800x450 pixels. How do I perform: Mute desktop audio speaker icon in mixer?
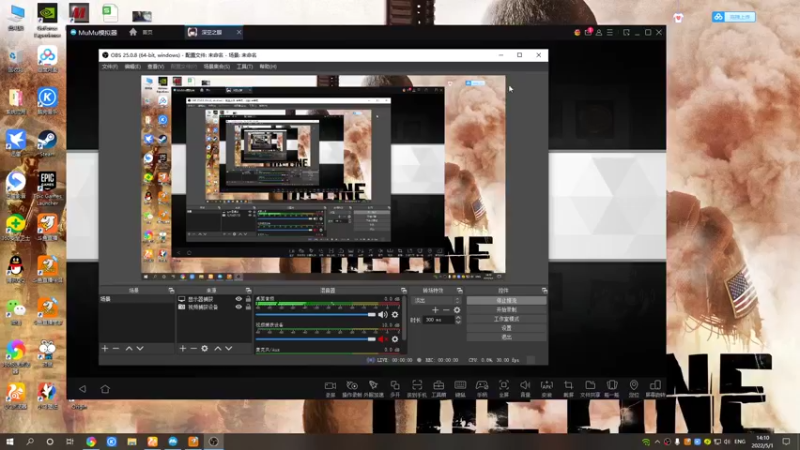coord(383,315)
